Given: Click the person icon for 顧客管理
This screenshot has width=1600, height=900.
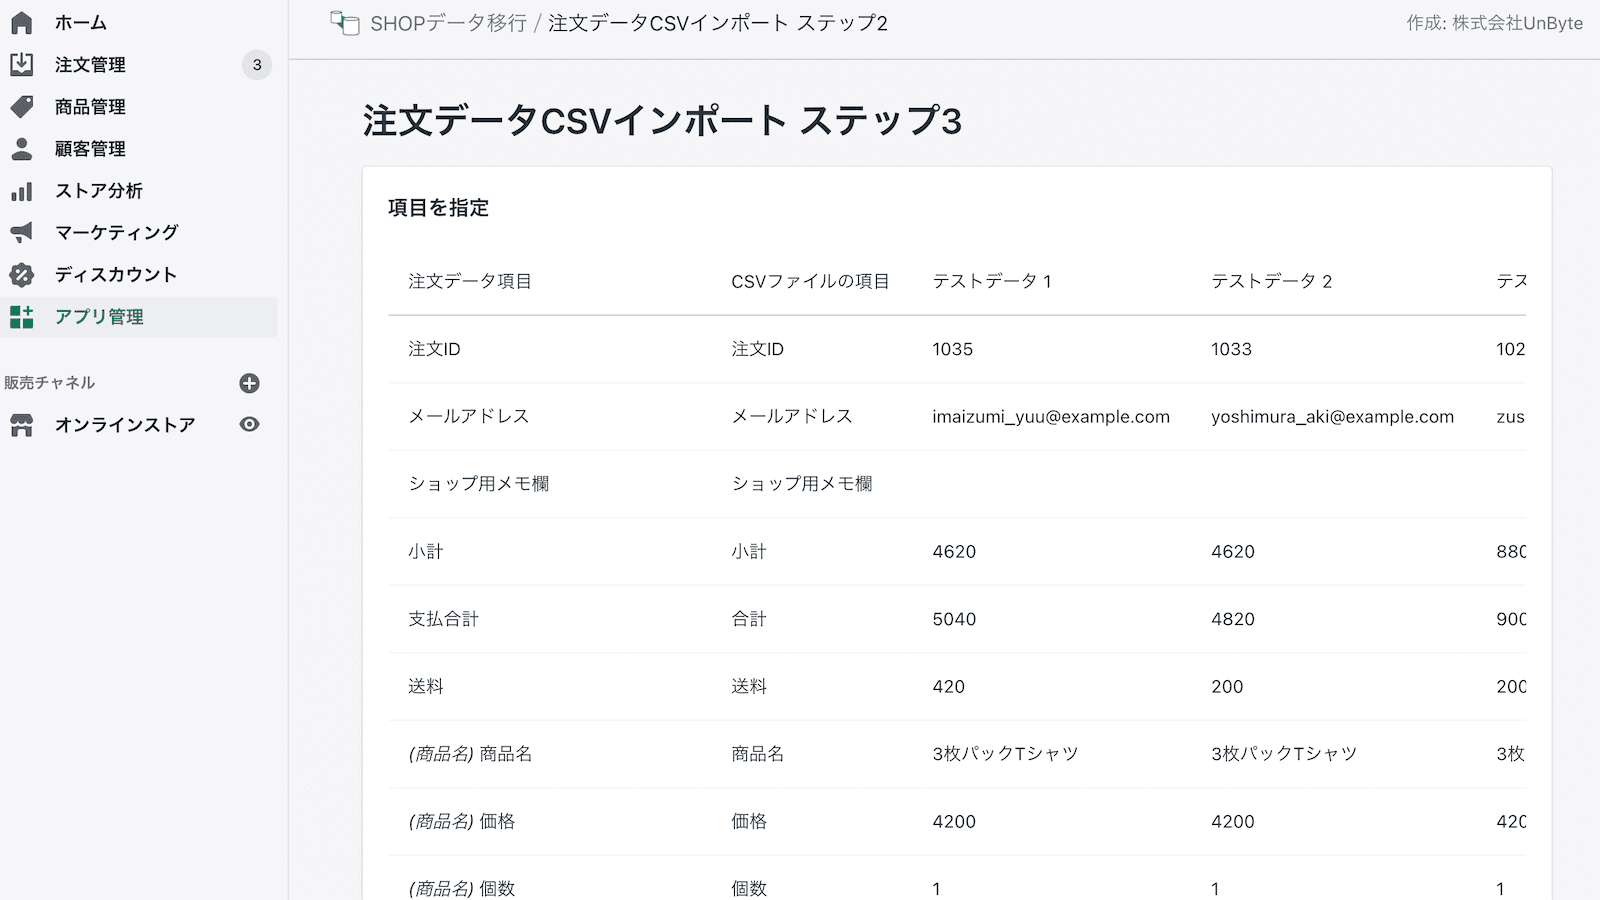Looking at the screenshot, I should (x=23, y=148).
